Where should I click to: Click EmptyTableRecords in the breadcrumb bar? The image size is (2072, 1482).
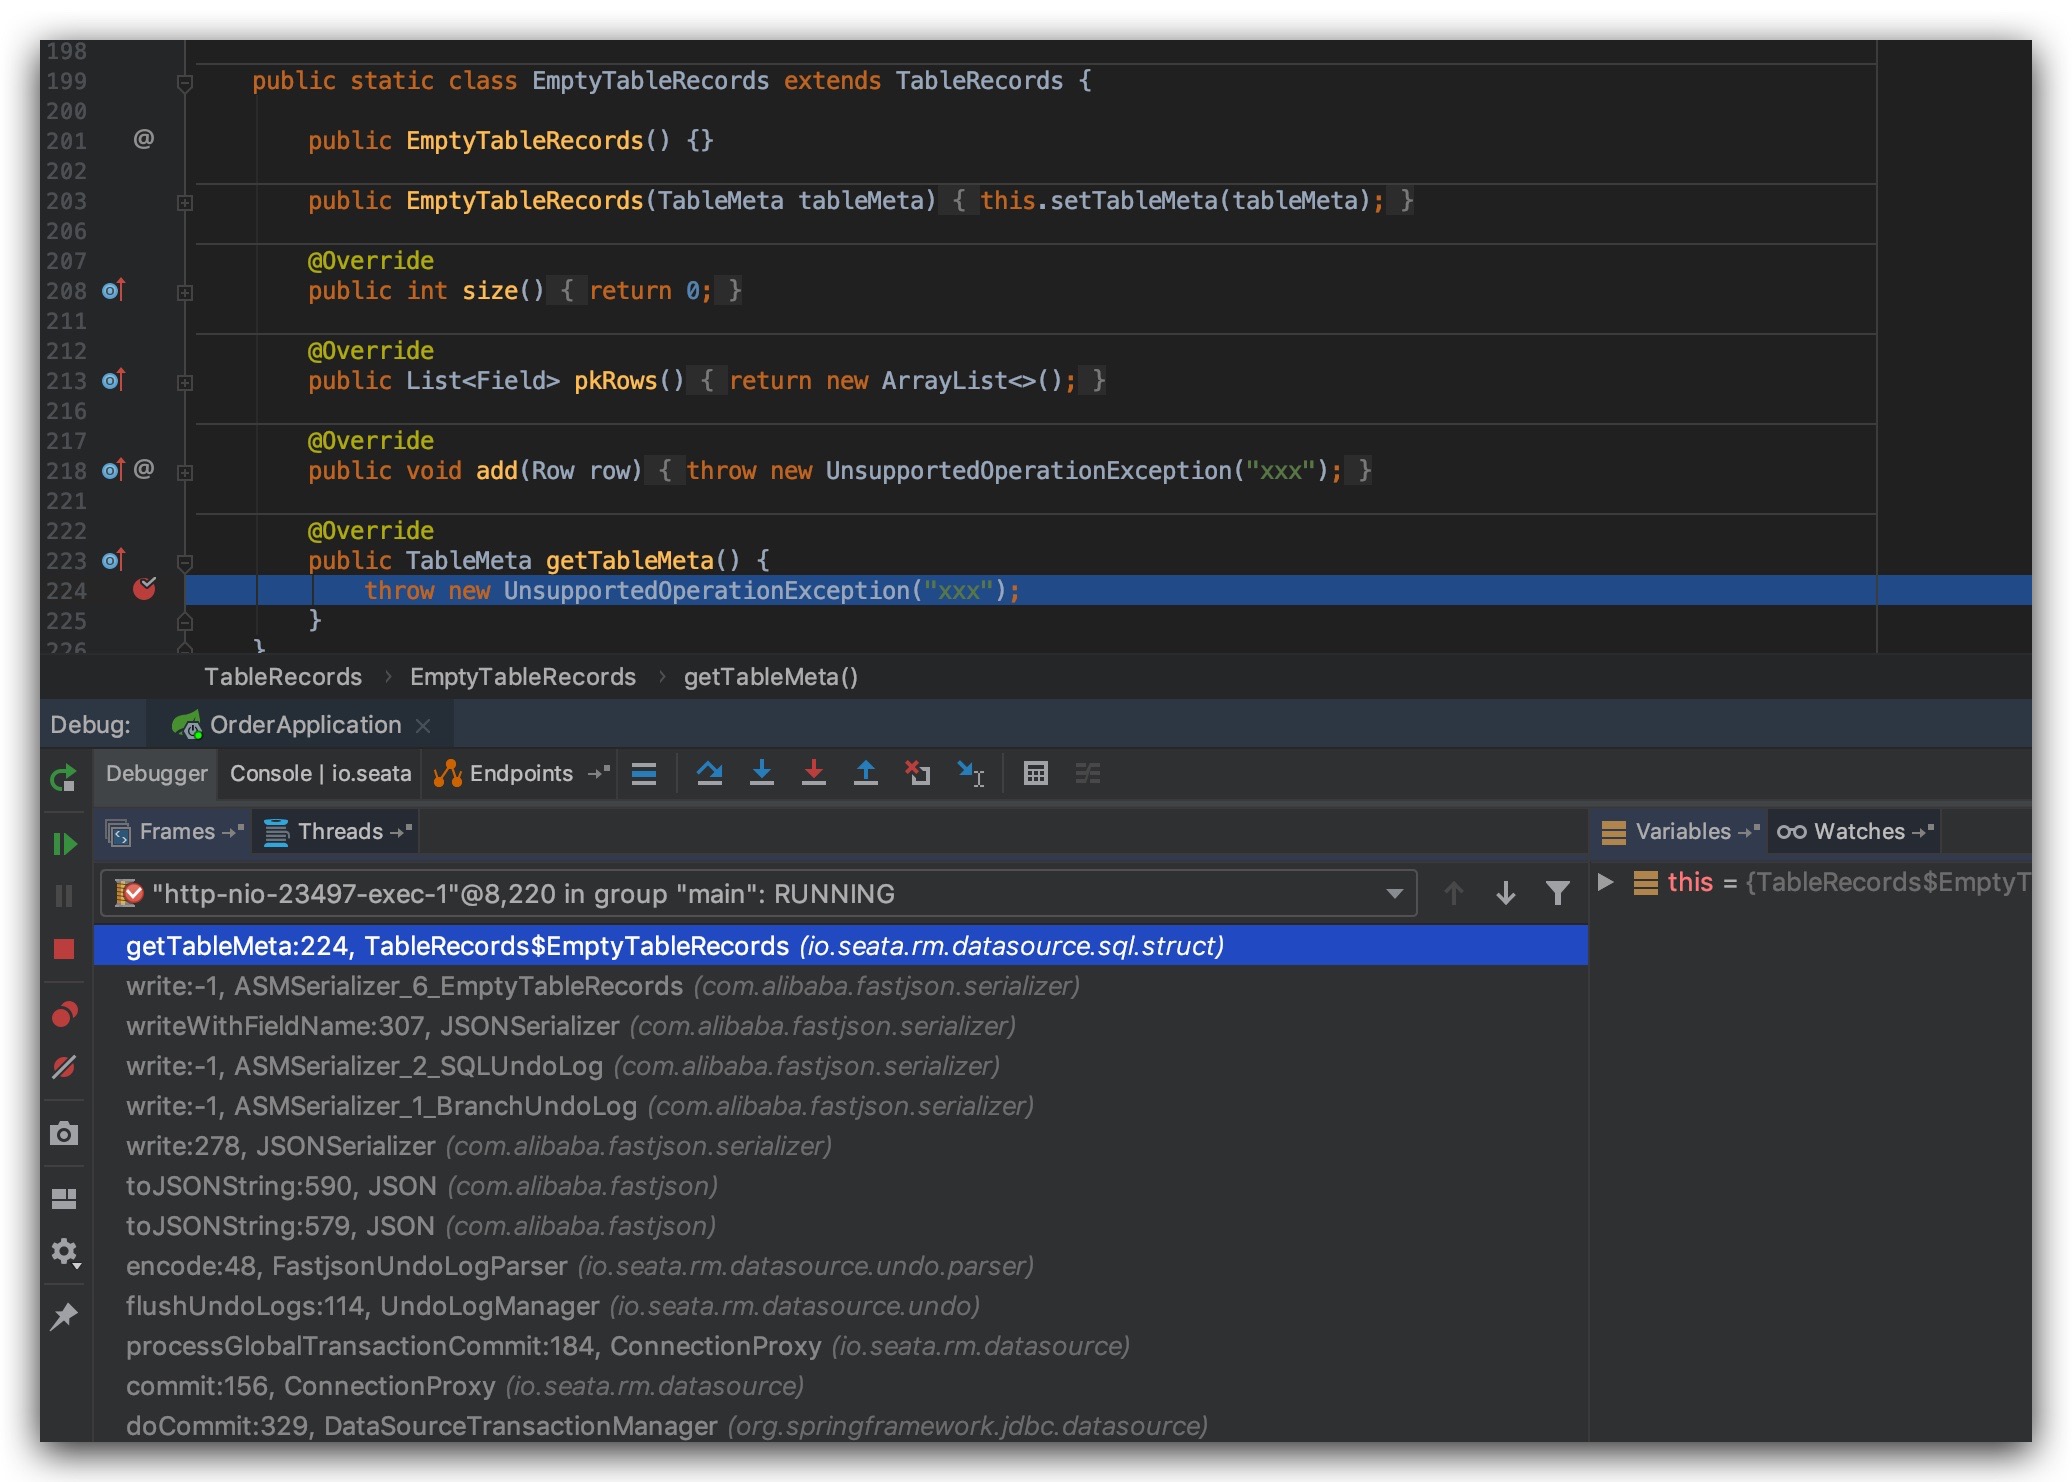[522, 677]
